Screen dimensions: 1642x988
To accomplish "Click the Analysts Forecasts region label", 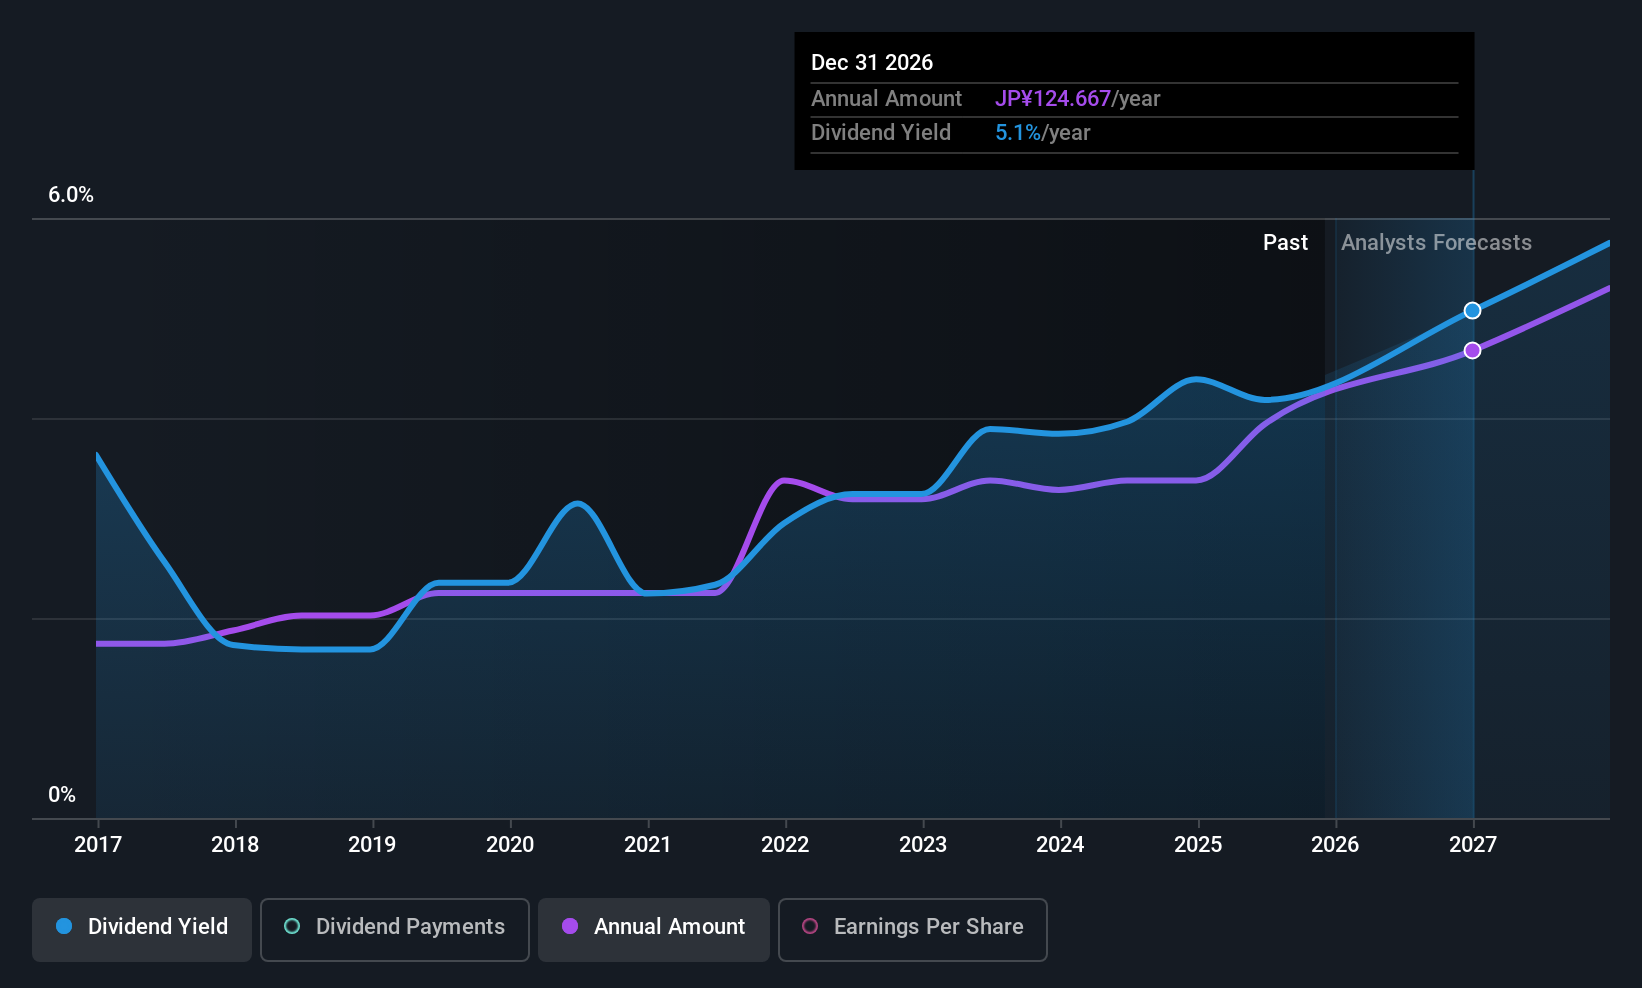I will (x=1436, y=243).
